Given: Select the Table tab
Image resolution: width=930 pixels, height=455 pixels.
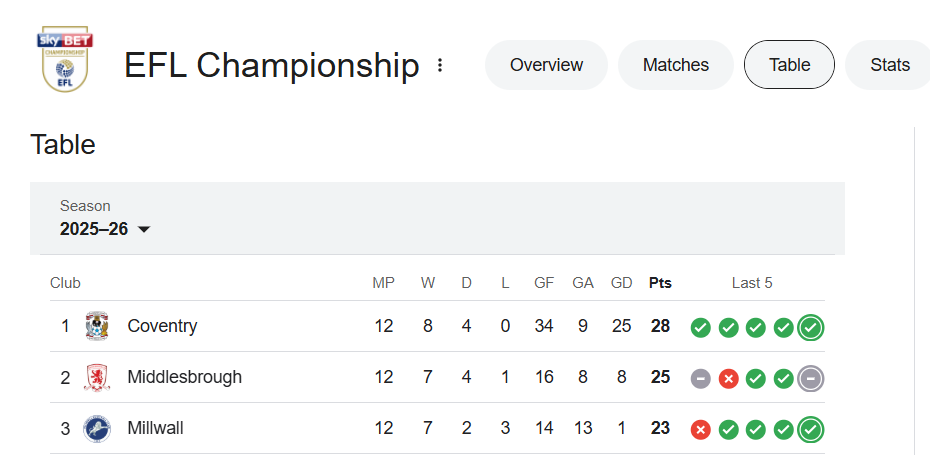Looking at the screenshot, I should (x=789, y=65).
